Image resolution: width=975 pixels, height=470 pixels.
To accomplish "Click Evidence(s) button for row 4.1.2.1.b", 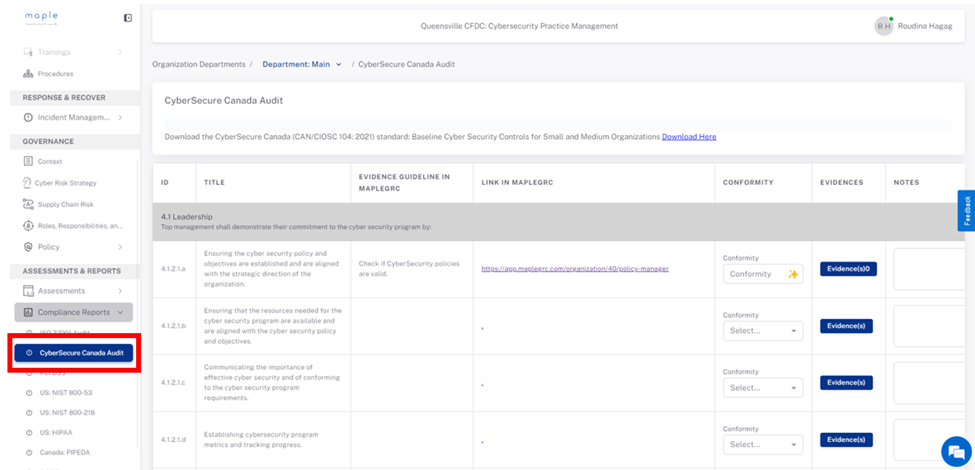I will (x=846, y=326).
